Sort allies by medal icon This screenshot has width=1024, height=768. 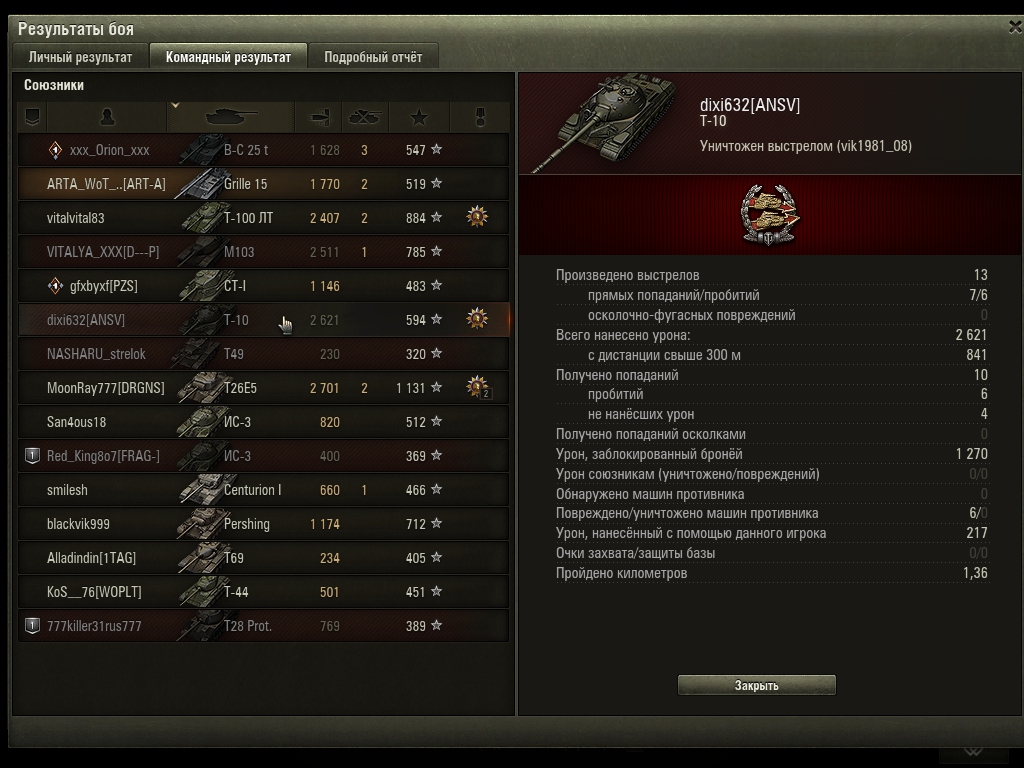pyautogui.click(x=480, y=117)
